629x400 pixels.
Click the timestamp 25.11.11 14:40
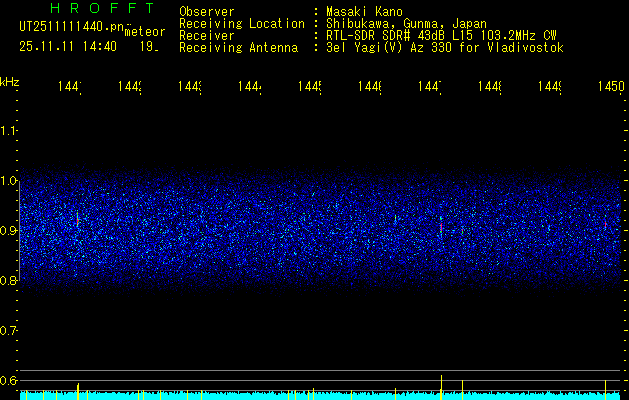click(x=68, y=47)
